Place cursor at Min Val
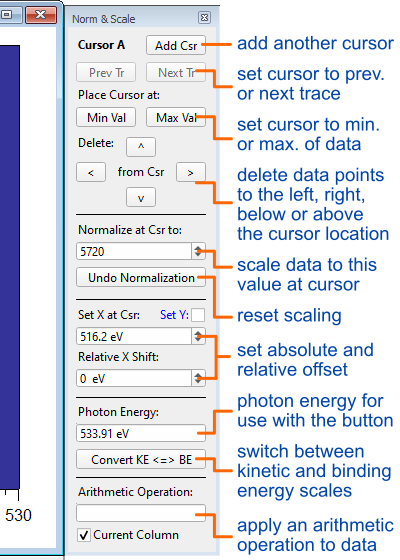This screenshot has width=400, height=560. (106, 118)
